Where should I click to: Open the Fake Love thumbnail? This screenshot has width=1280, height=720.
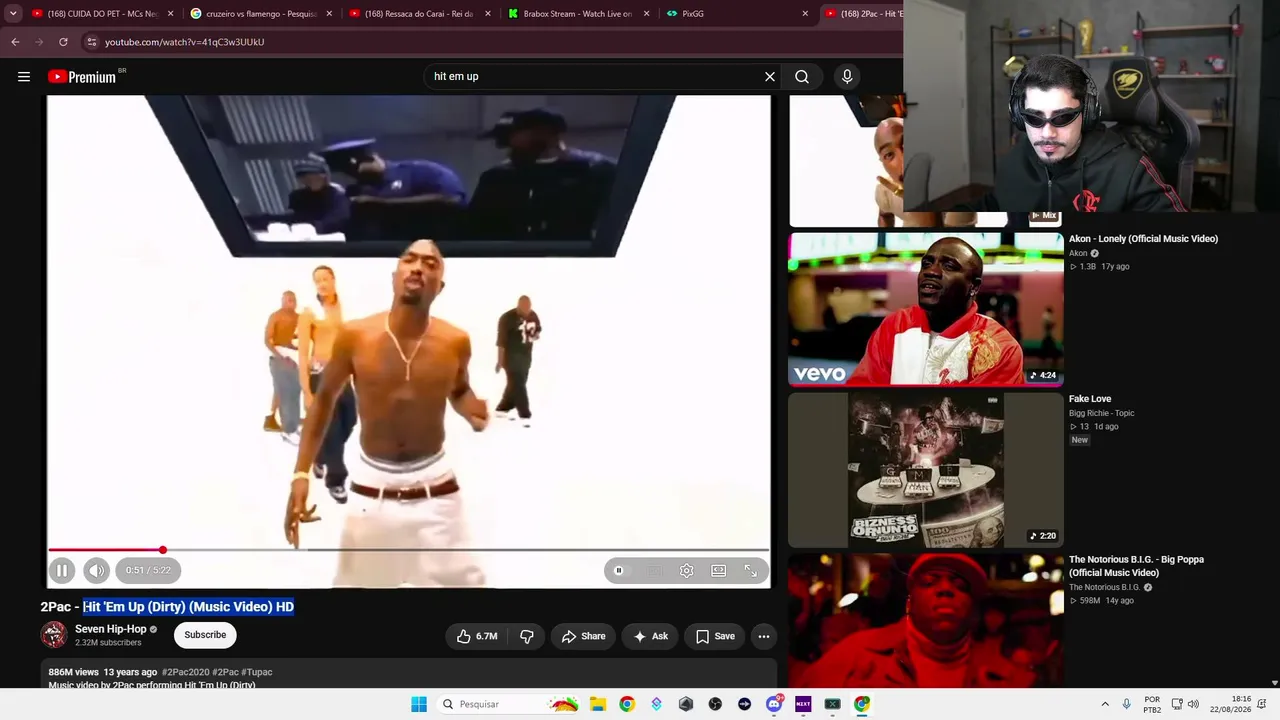coord(926,470)
